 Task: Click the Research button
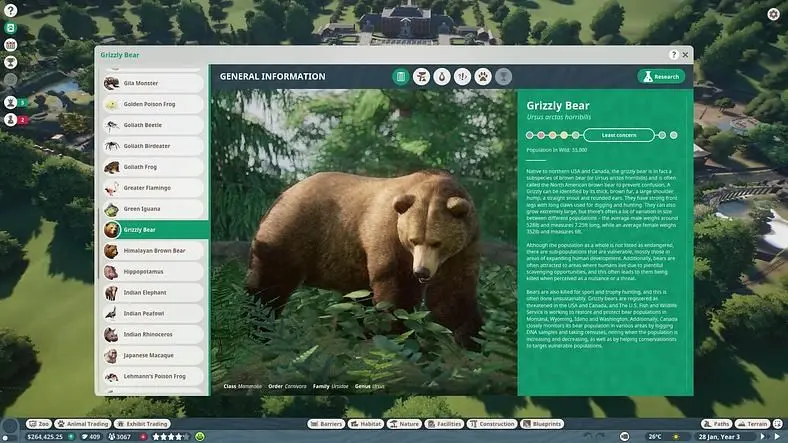point(661,76)
